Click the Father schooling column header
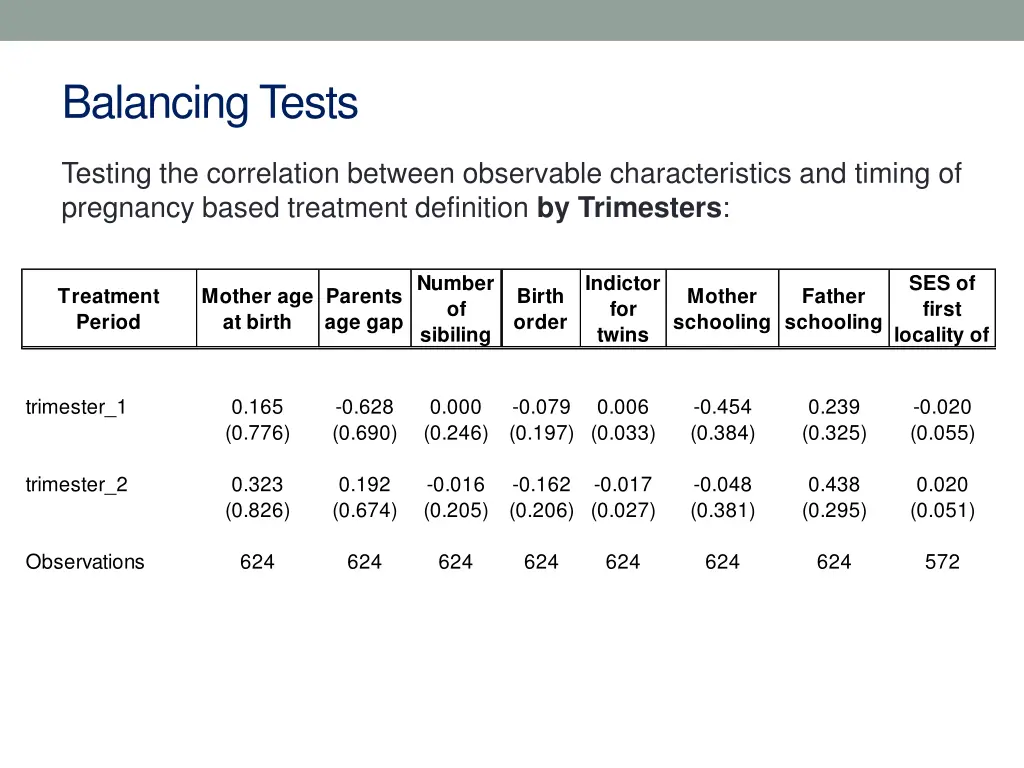1024x768 pixels. tap(834, 309)
